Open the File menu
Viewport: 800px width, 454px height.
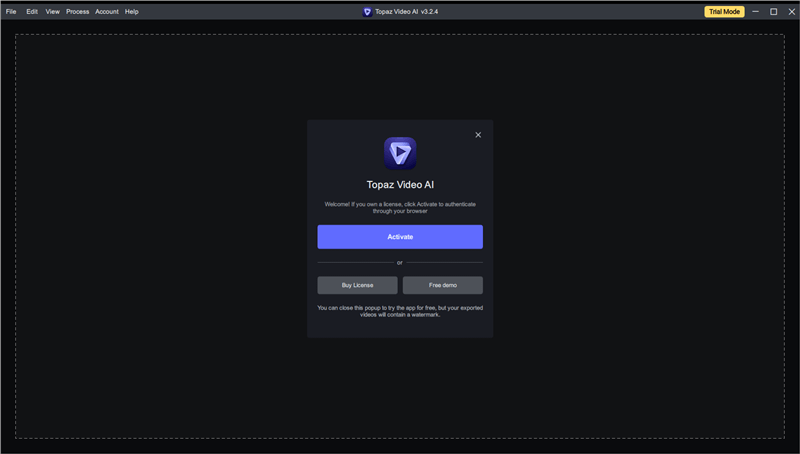point(11,11)
